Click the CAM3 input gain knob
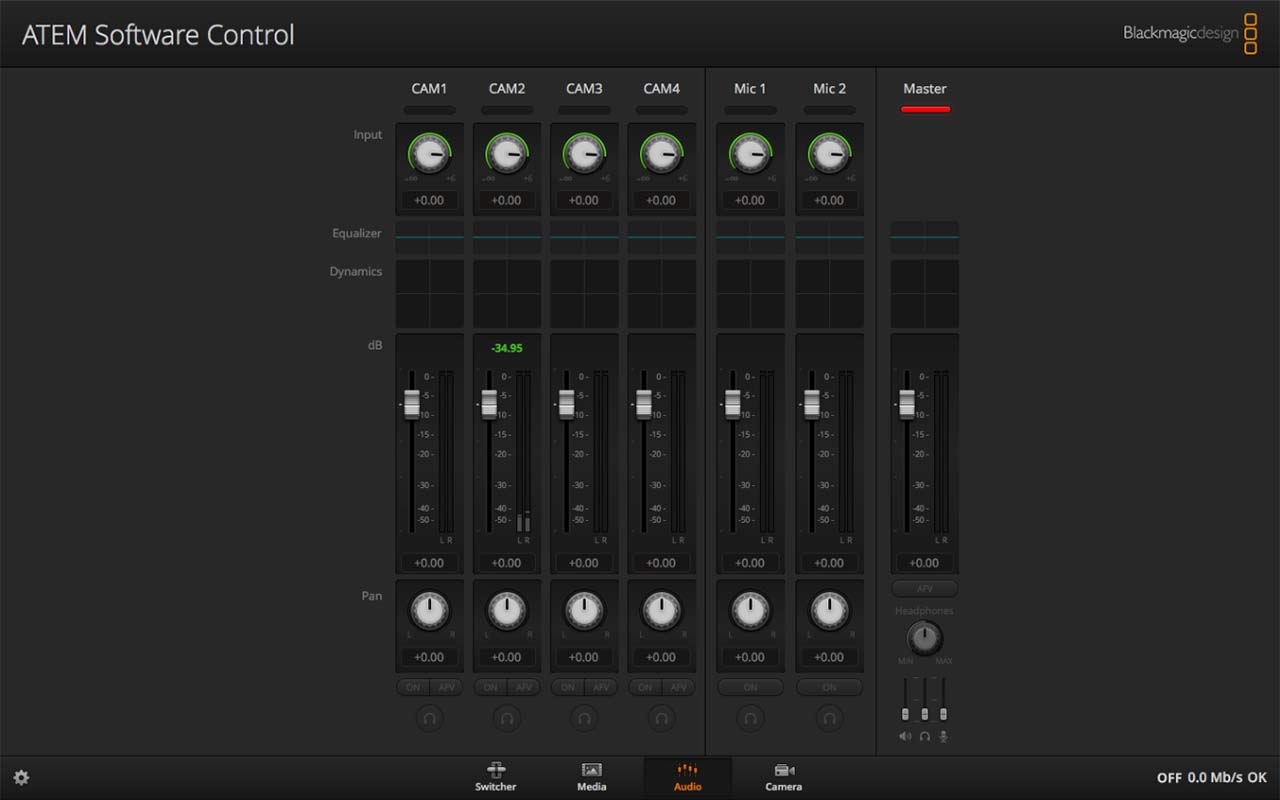Viewport: 1280px width, 800px height. (584, 155)
